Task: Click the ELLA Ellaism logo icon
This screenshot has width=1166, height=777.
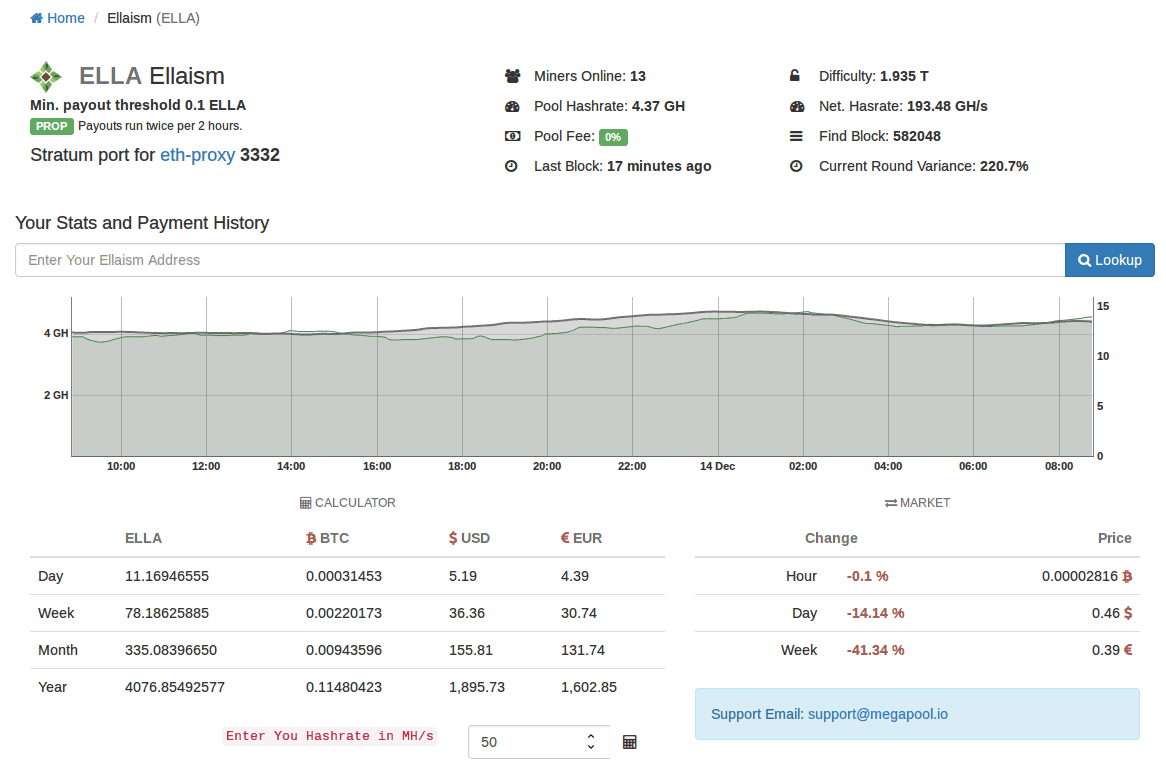Action: point(46,77)
